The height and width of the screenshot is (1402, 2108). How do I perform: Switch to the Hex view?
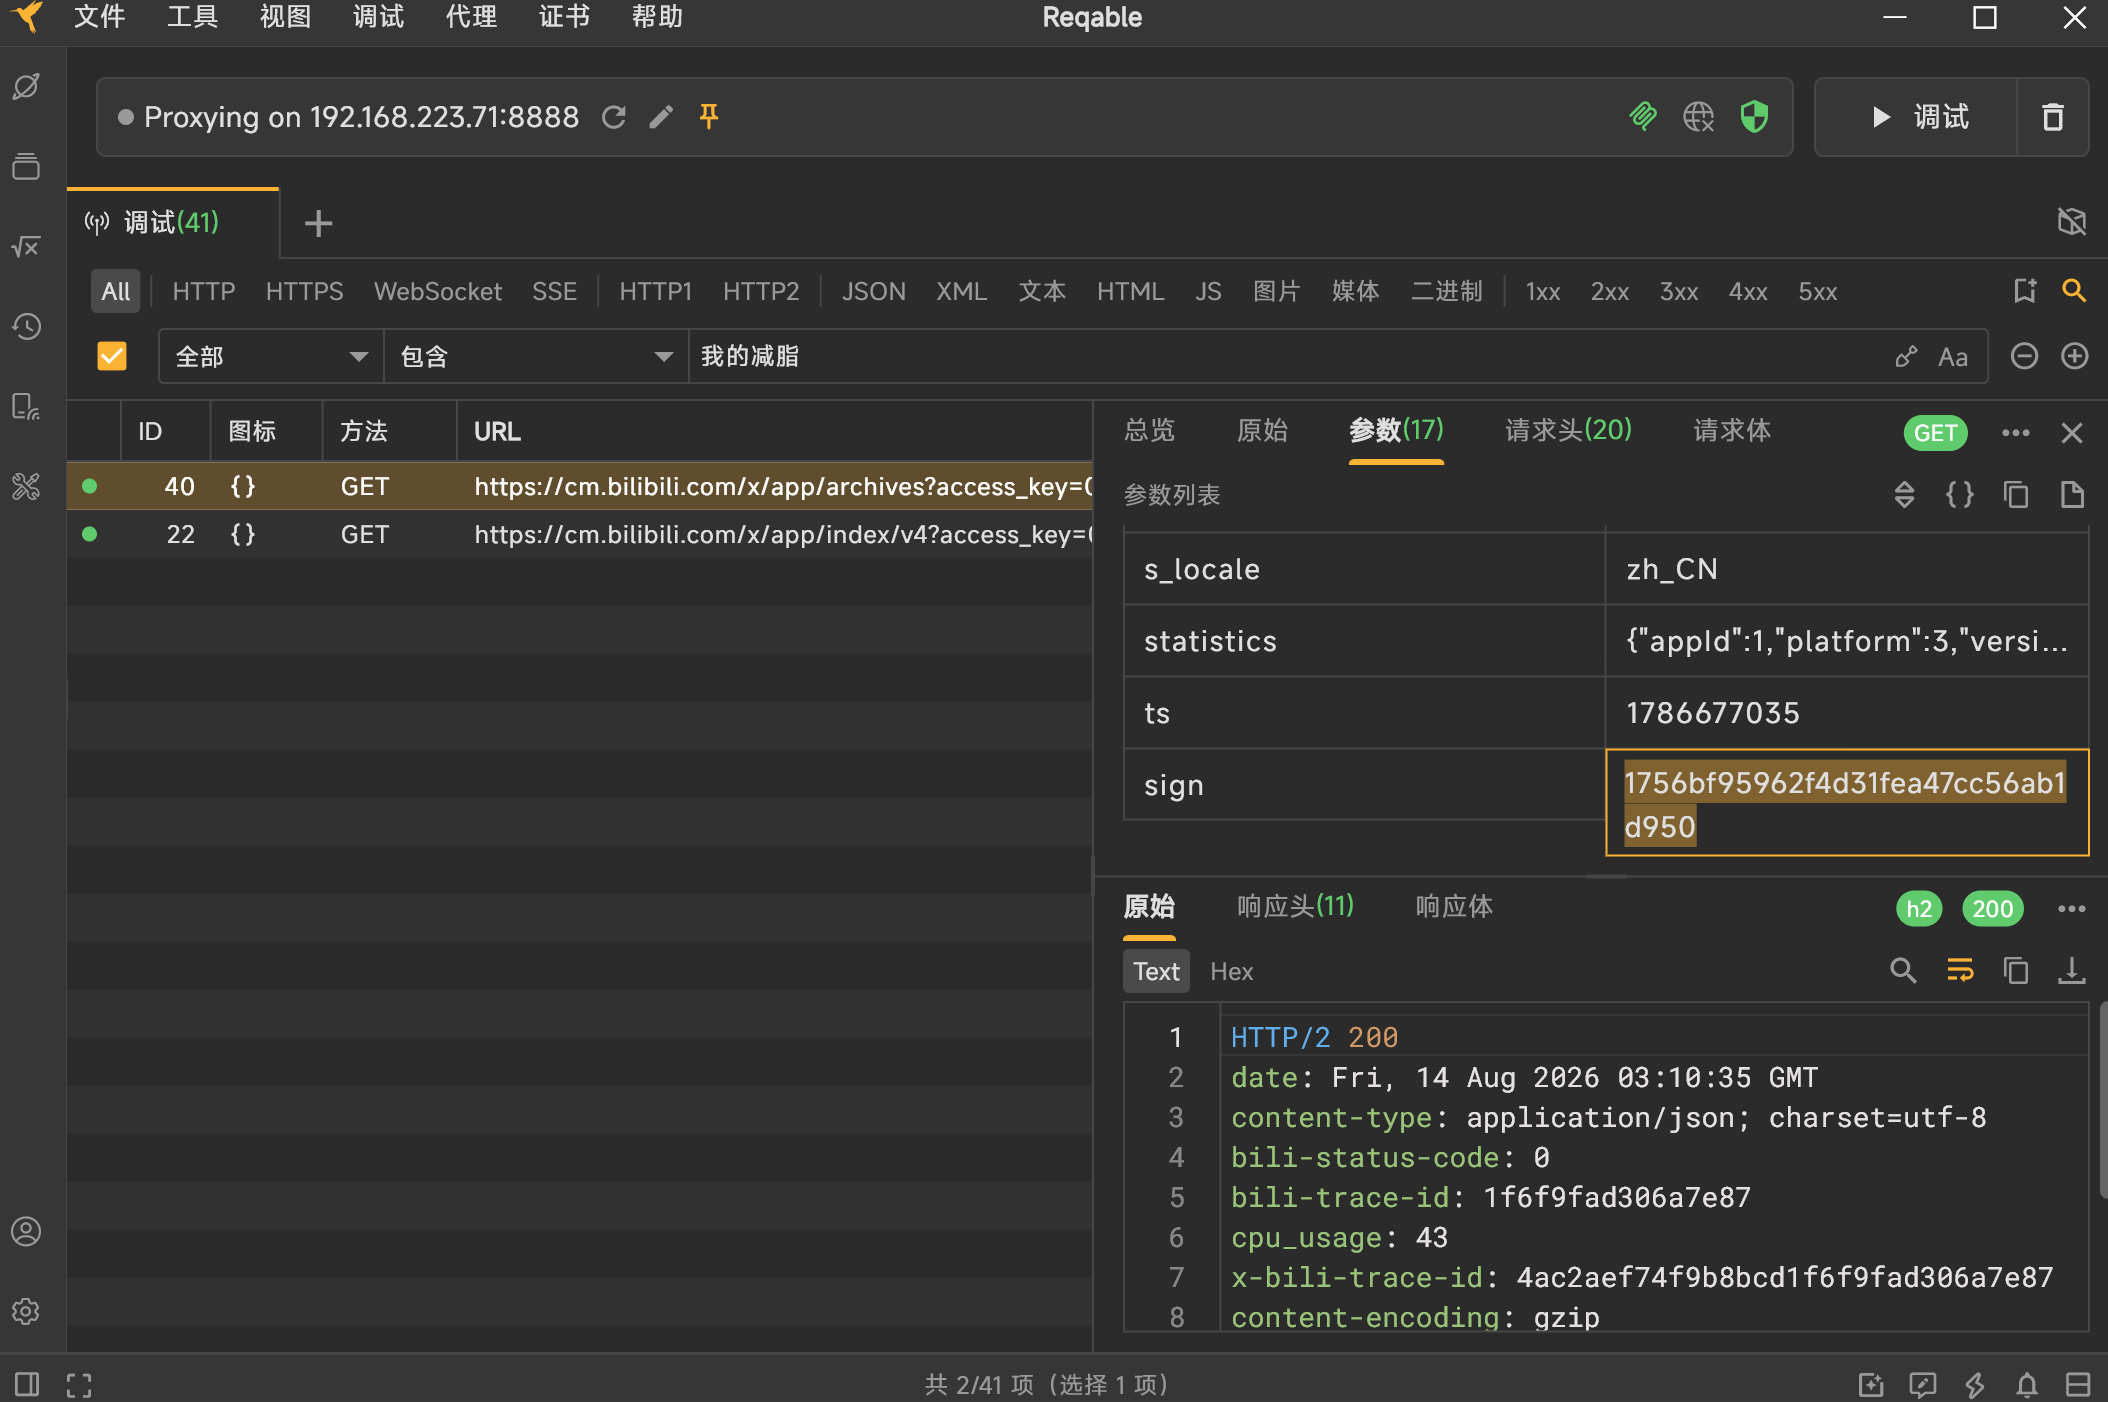click(1231, 971)
